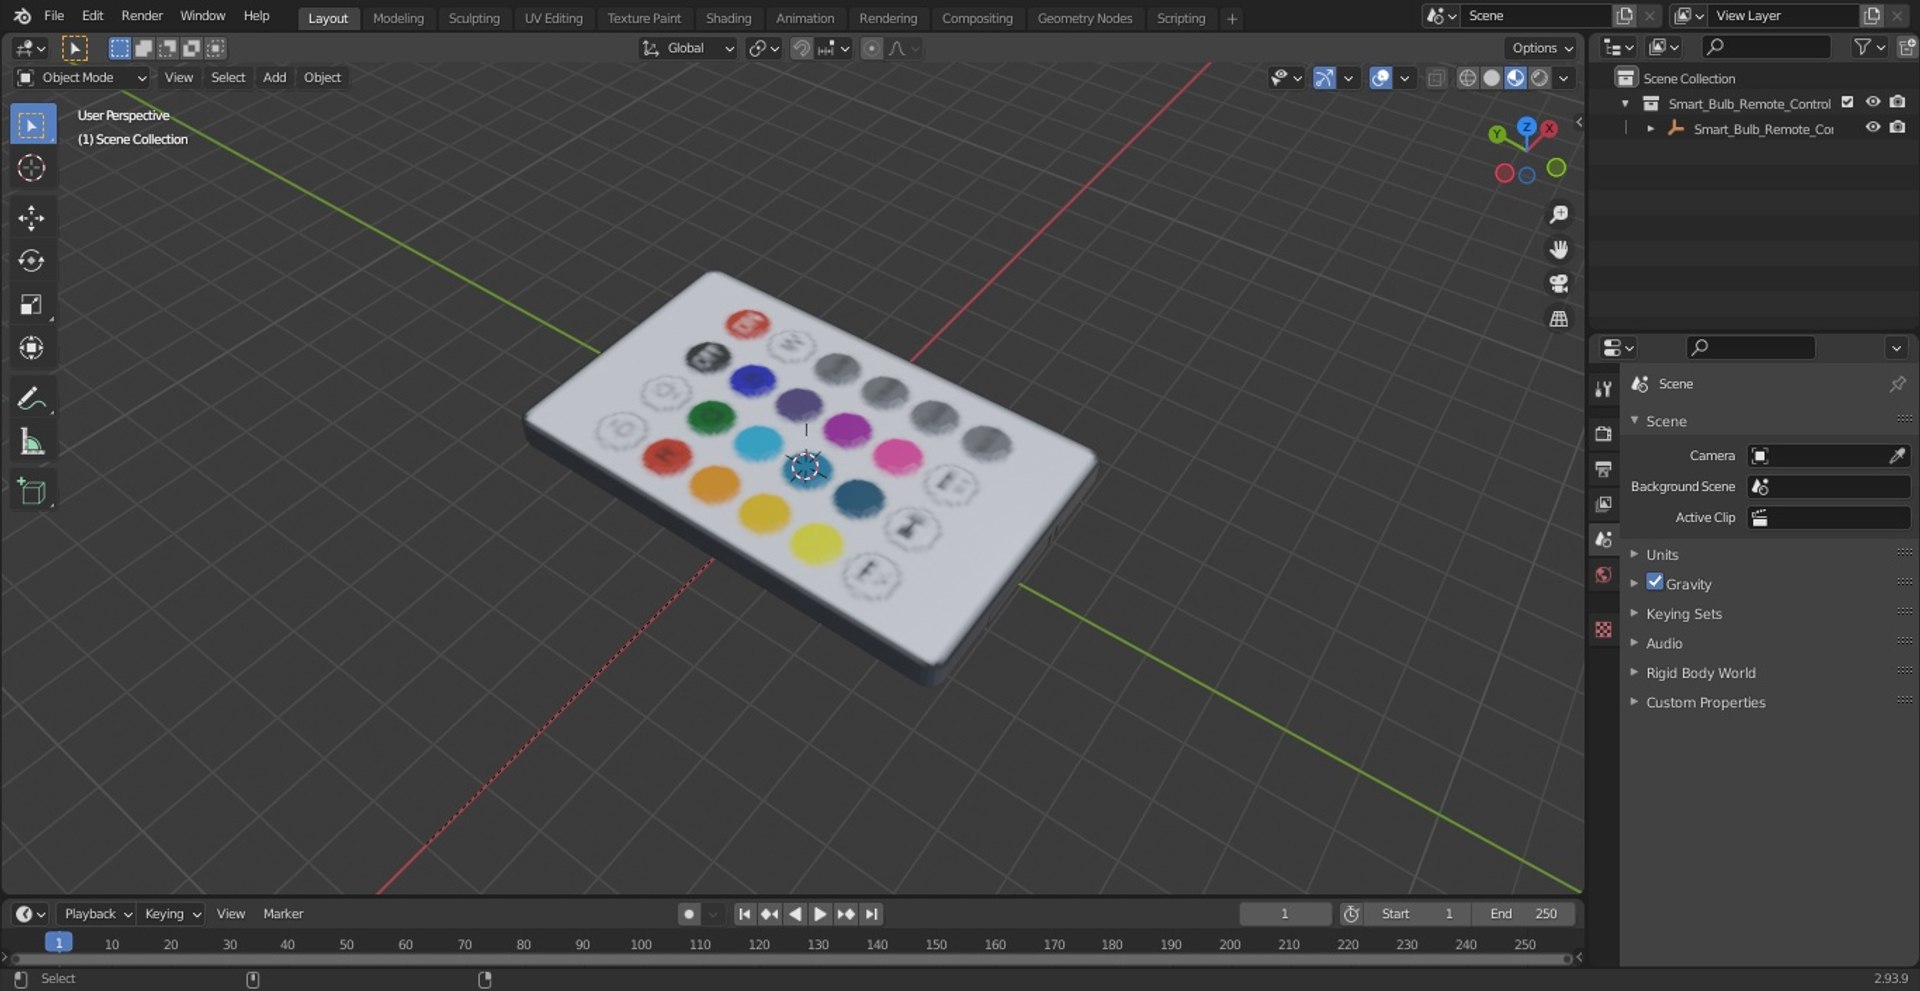The height and width of the screenshot is (991, 1920).
Task: Pick the Measure tool
Action: 32,442
